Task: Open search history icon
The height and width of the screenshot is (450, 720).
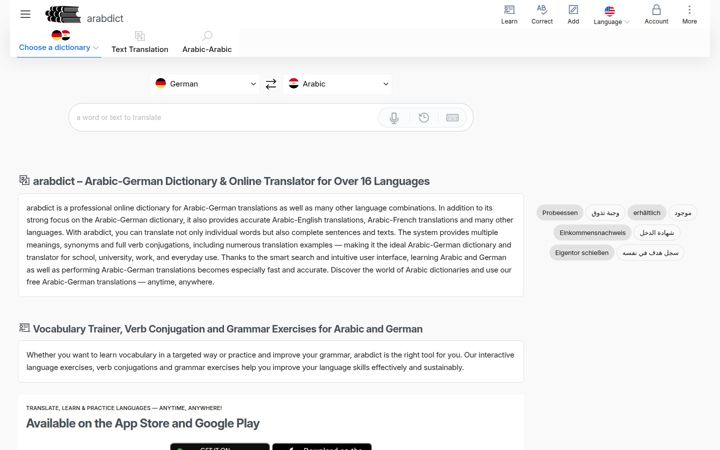Action: coord(424,118)
